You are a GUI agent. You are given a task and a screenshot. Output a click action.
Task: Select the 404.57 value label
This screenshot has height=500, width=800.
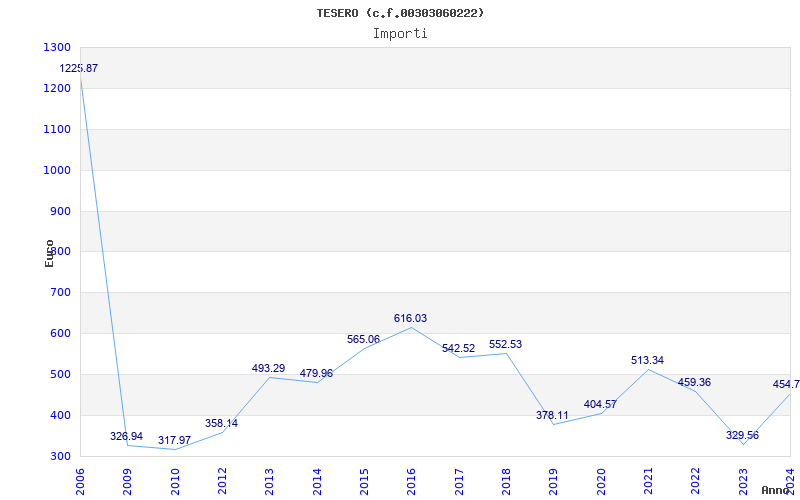point(600,405)
